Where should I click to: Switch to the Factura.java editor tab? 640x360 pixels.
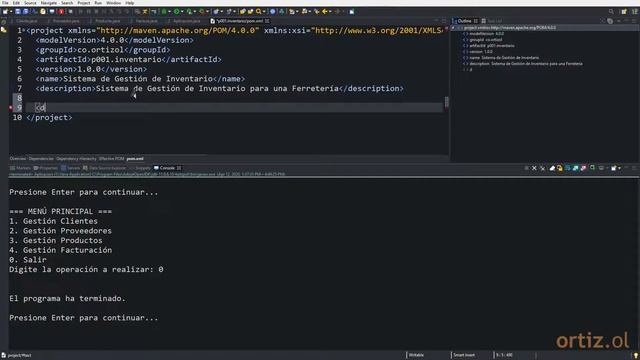point(146,21)
